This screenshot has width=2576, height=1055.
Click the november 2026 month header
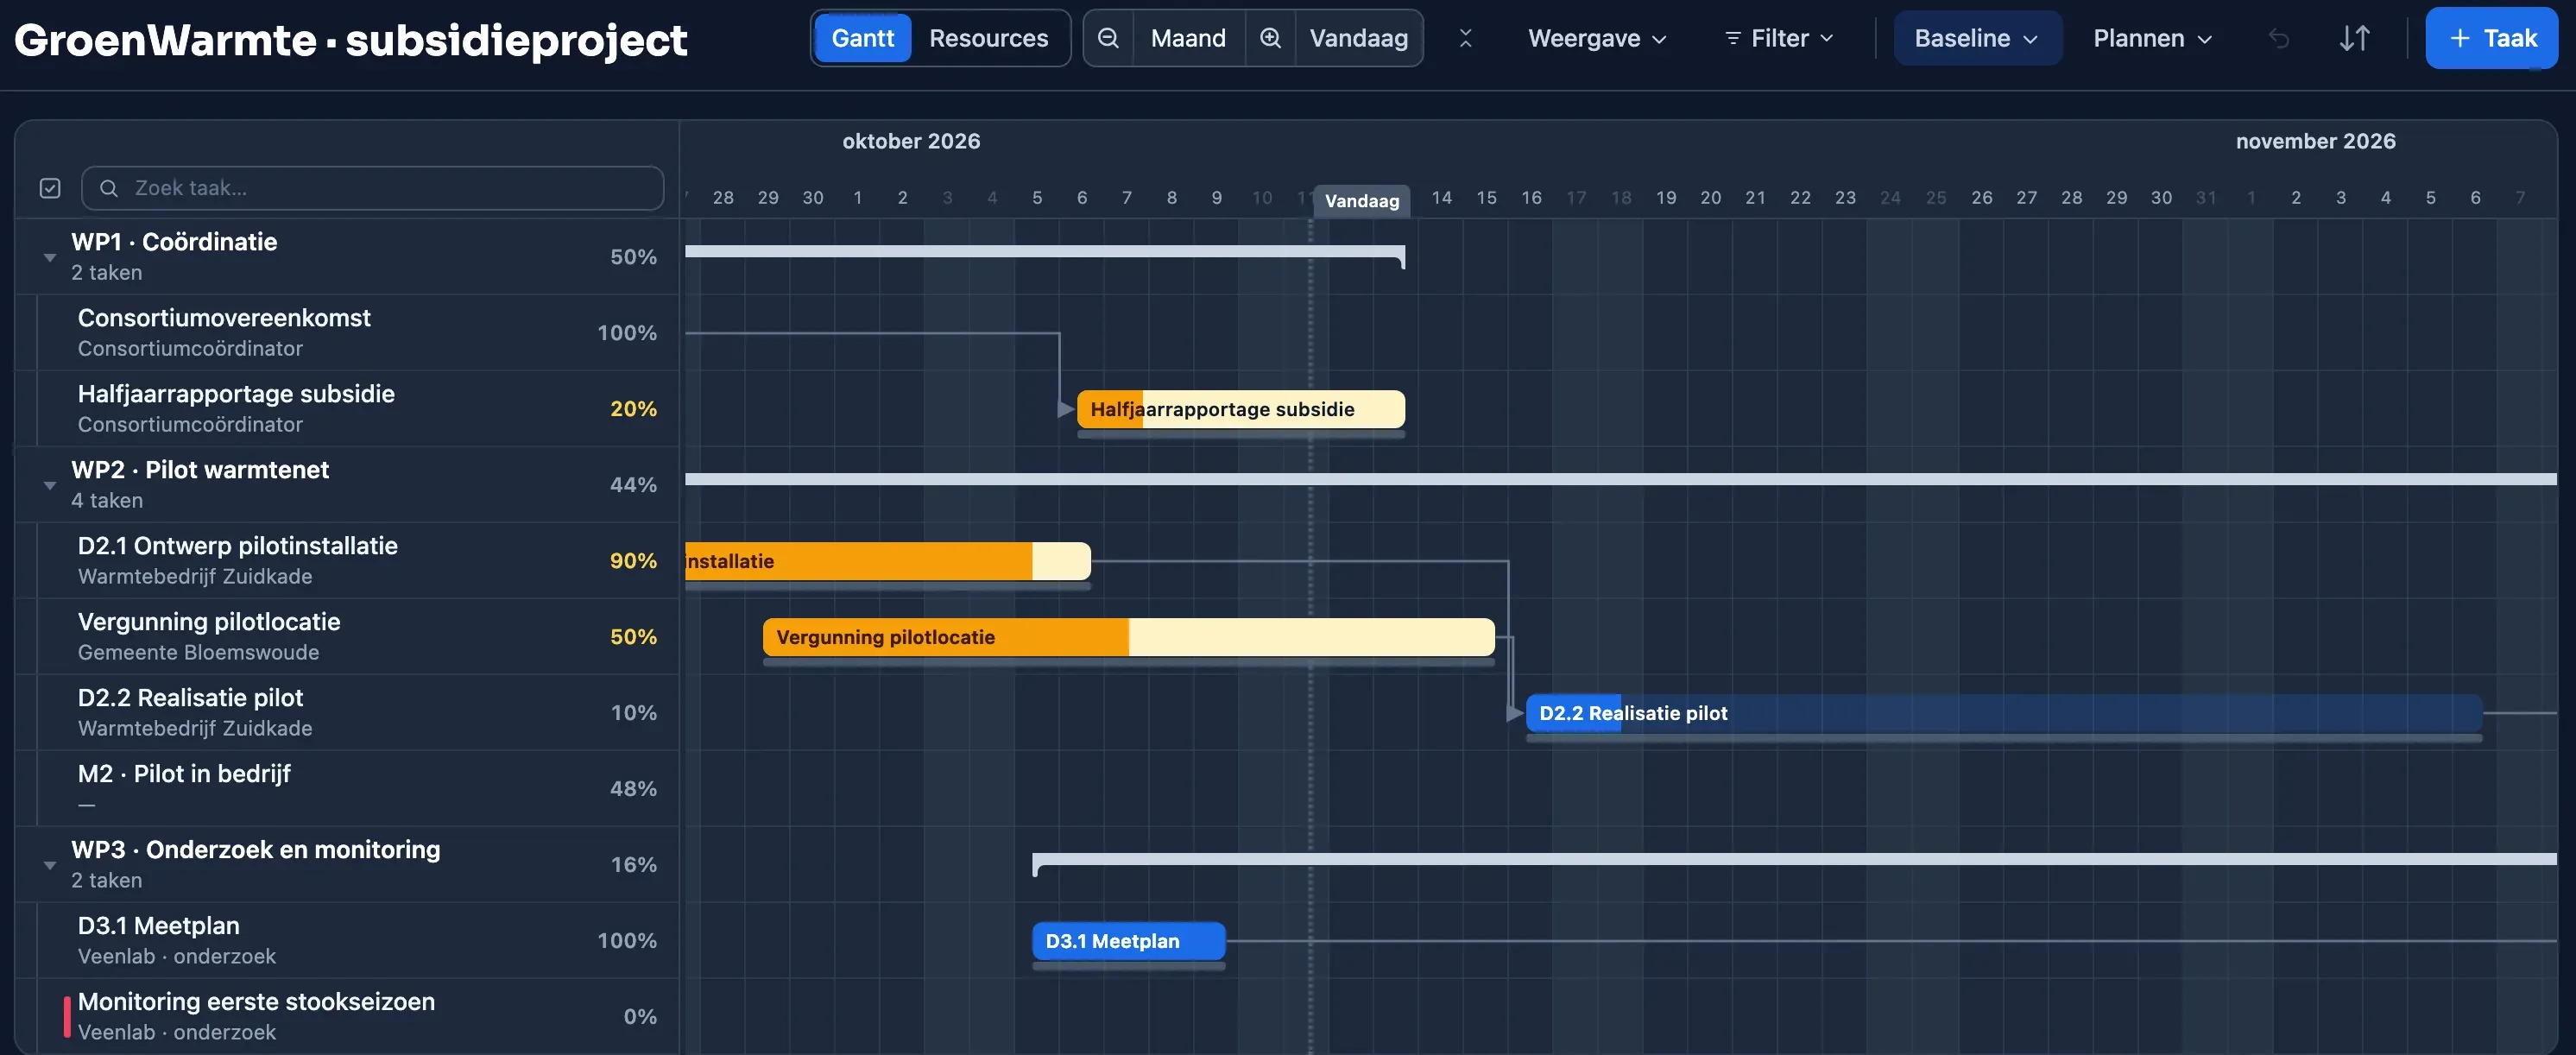(x=2315, y=141)
